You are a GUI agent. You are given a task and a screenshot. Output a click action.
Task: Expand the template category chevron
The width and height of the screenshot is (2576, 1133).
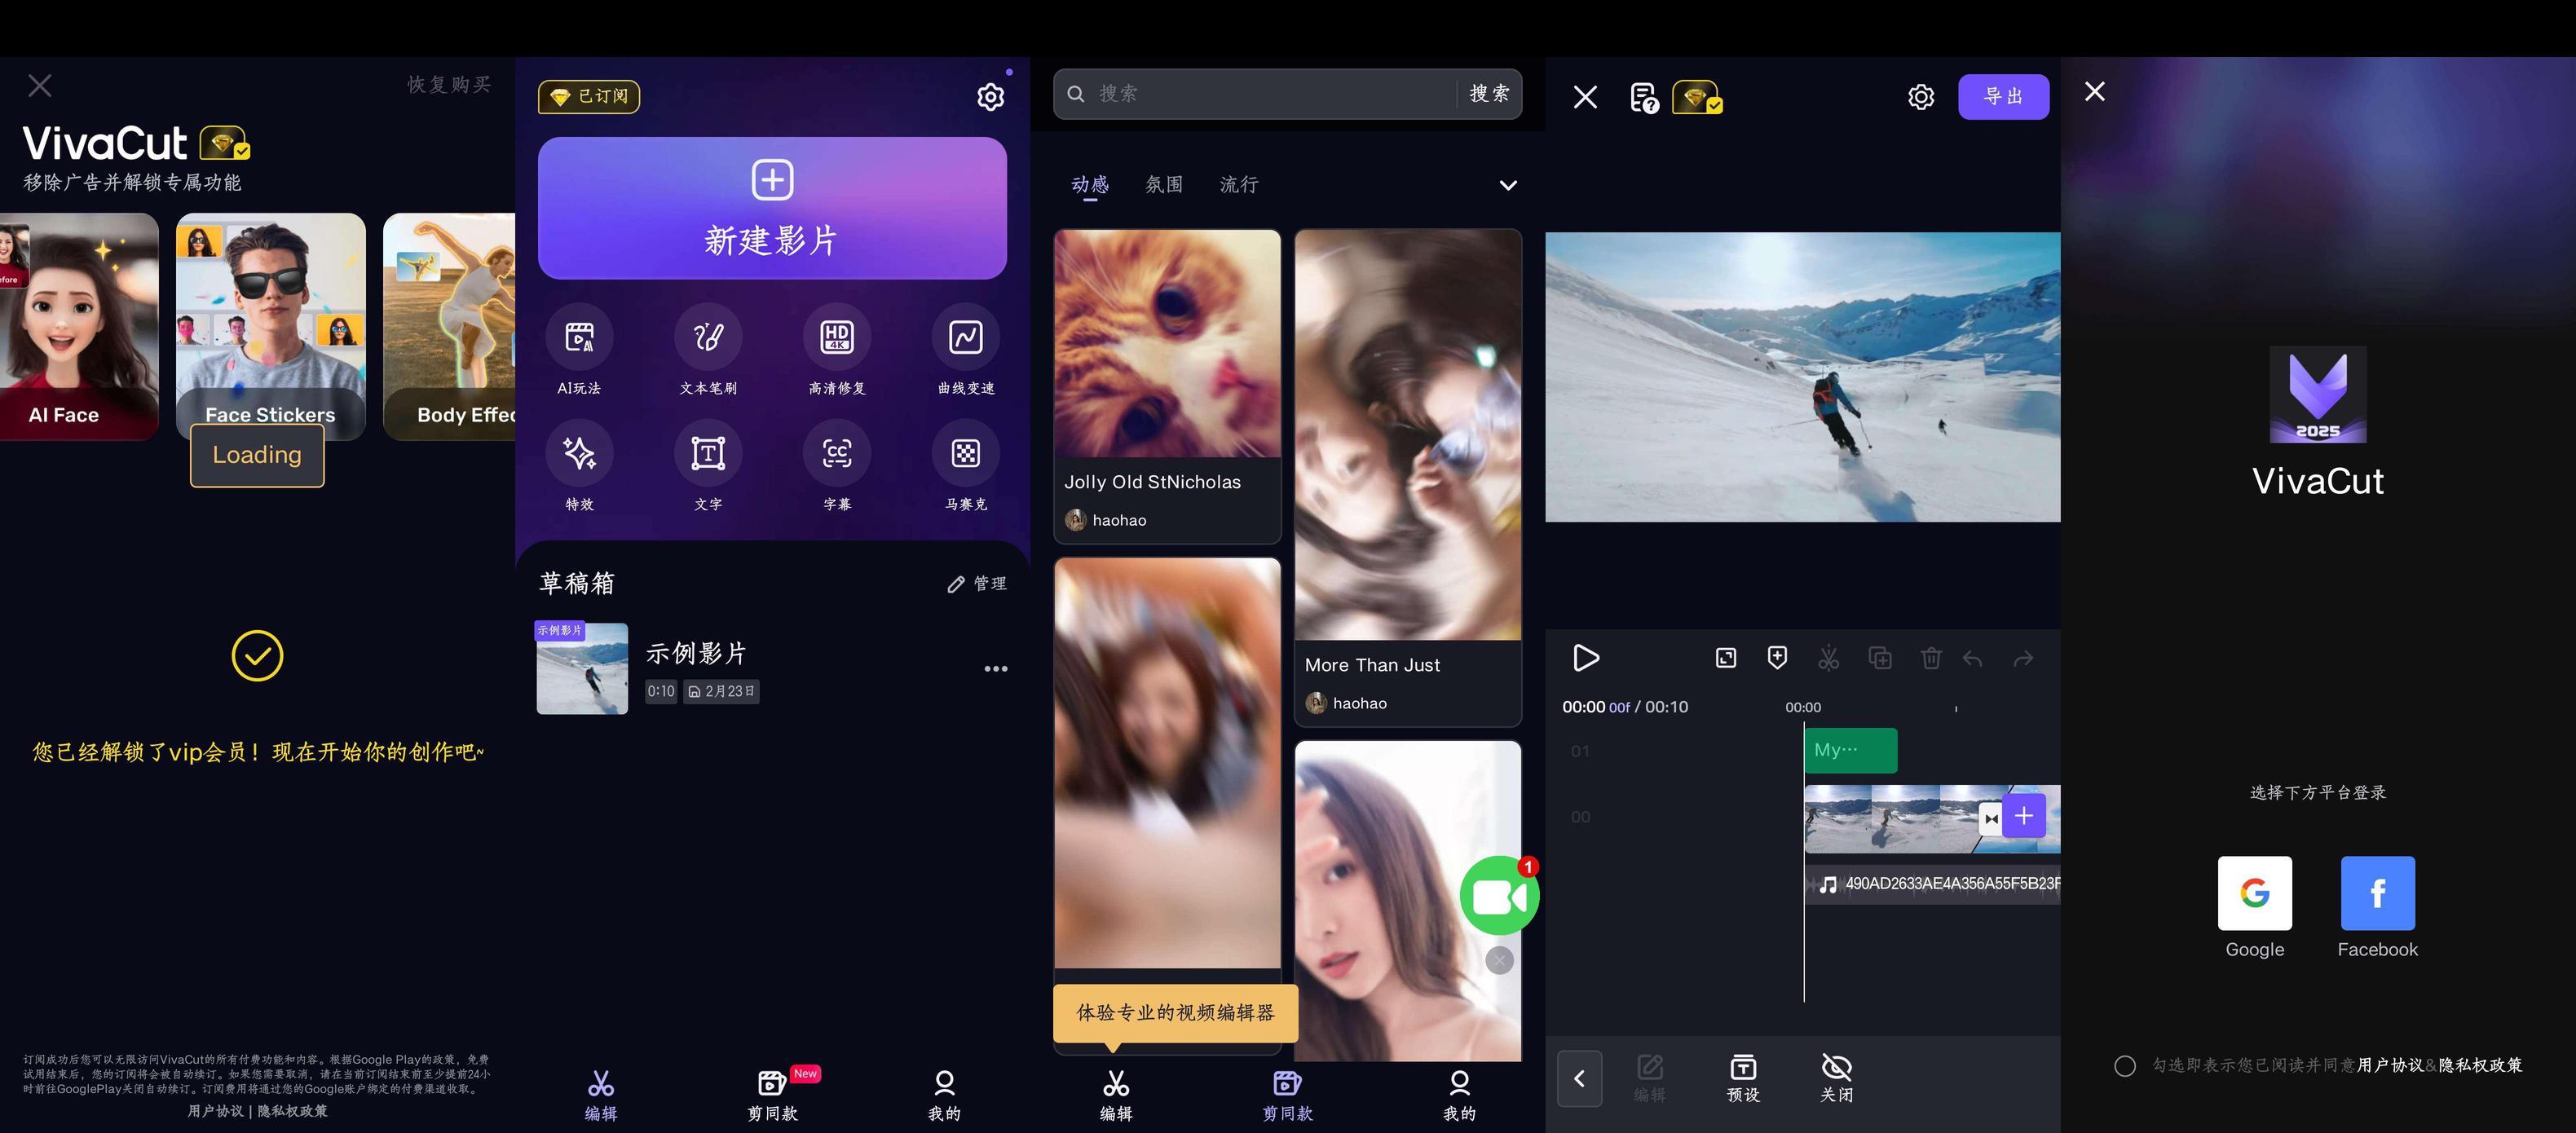(1508, 185)
